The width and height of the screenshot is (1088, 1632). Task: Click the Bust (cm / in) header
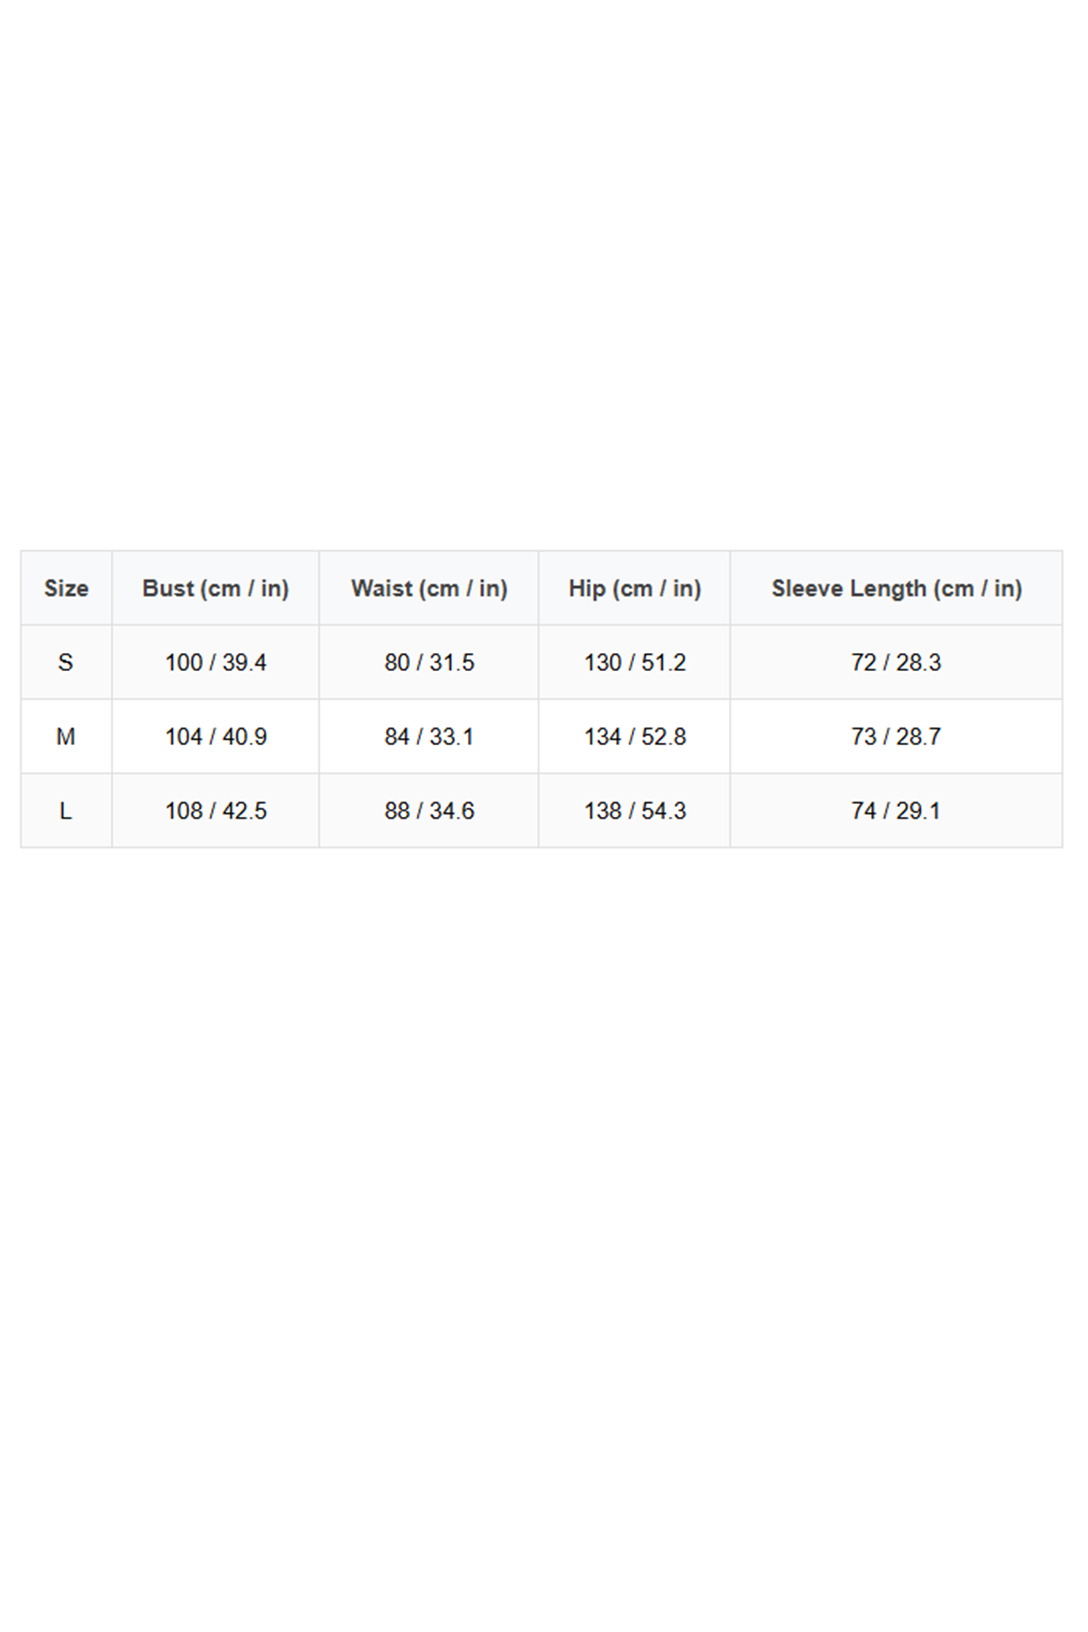pyautogui.click(x=215, y=588)
